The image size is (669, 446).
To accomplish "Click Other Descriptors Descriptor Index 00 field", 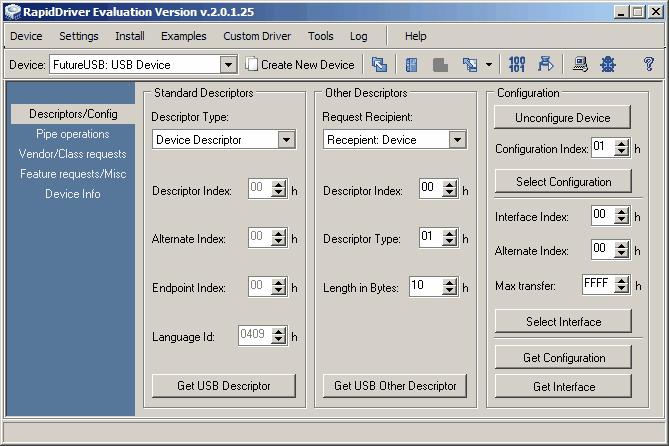I will coord(431,188).
